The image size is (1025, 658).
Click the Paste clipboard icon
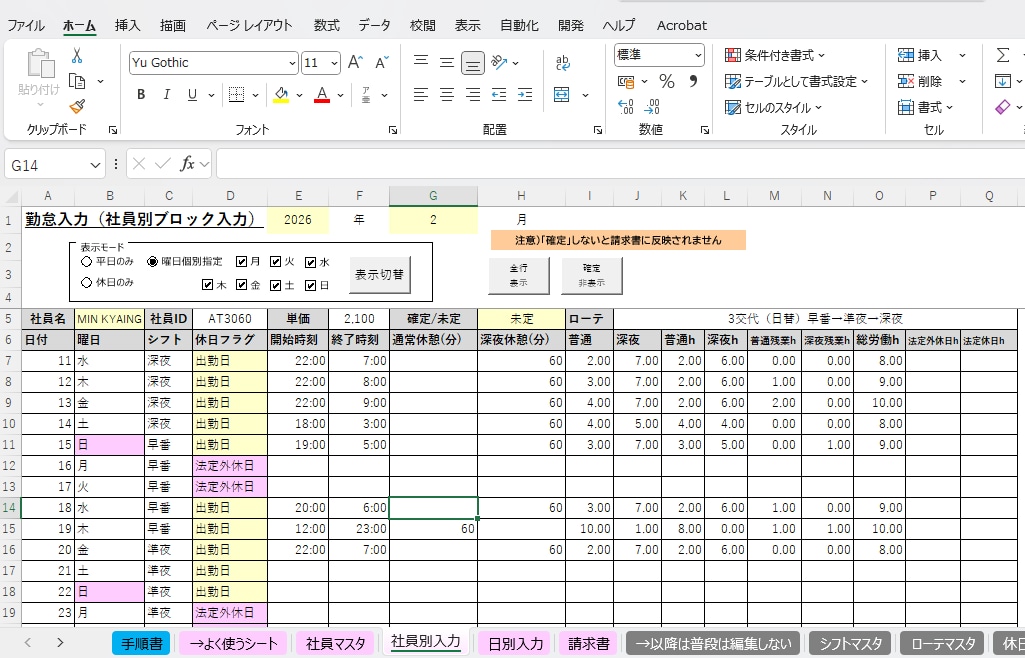click(x=41, y=65)
